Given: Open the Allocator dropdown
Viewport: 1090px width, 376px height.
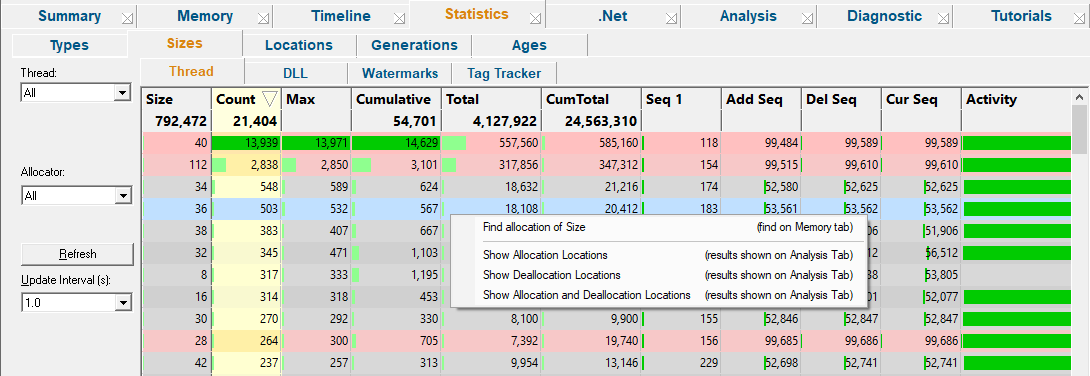Looking at the screenshot, I should [x=122, y=196].
